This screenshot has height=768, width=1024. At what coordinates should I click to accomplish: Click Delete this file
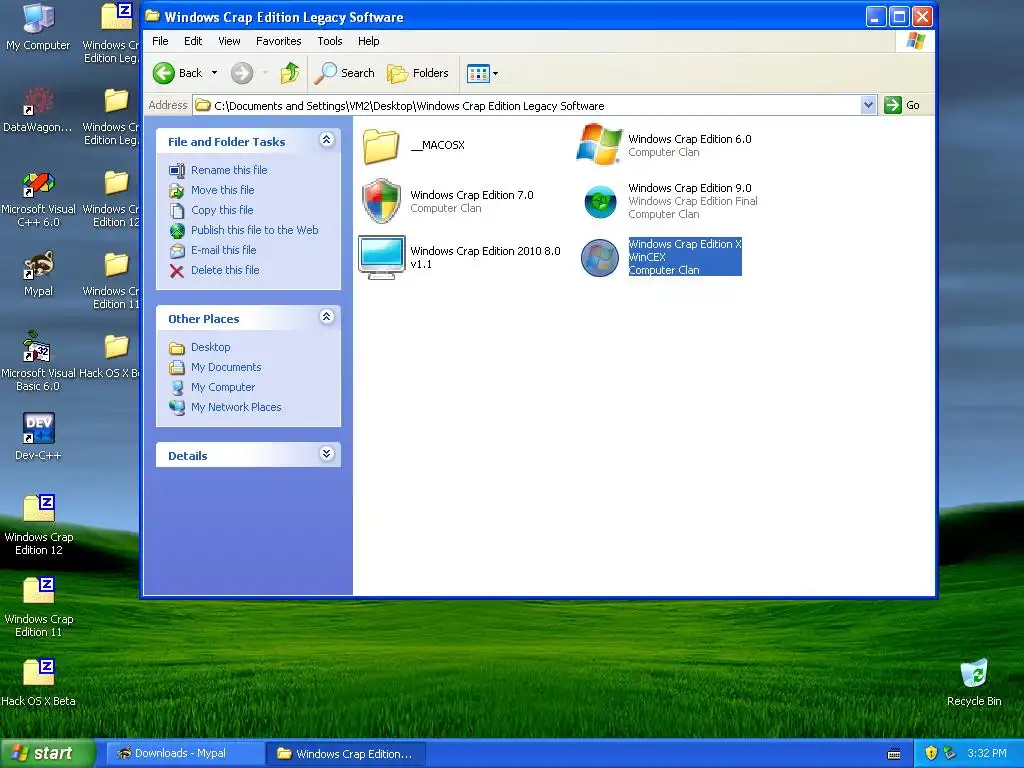[x=225, y=270]
